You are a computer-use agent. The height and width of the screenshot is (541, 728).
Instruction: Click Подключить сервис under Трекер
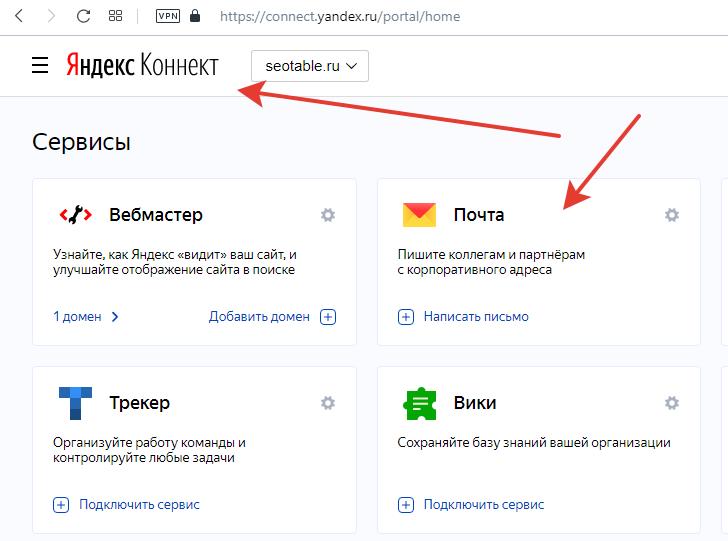(139, 505)
